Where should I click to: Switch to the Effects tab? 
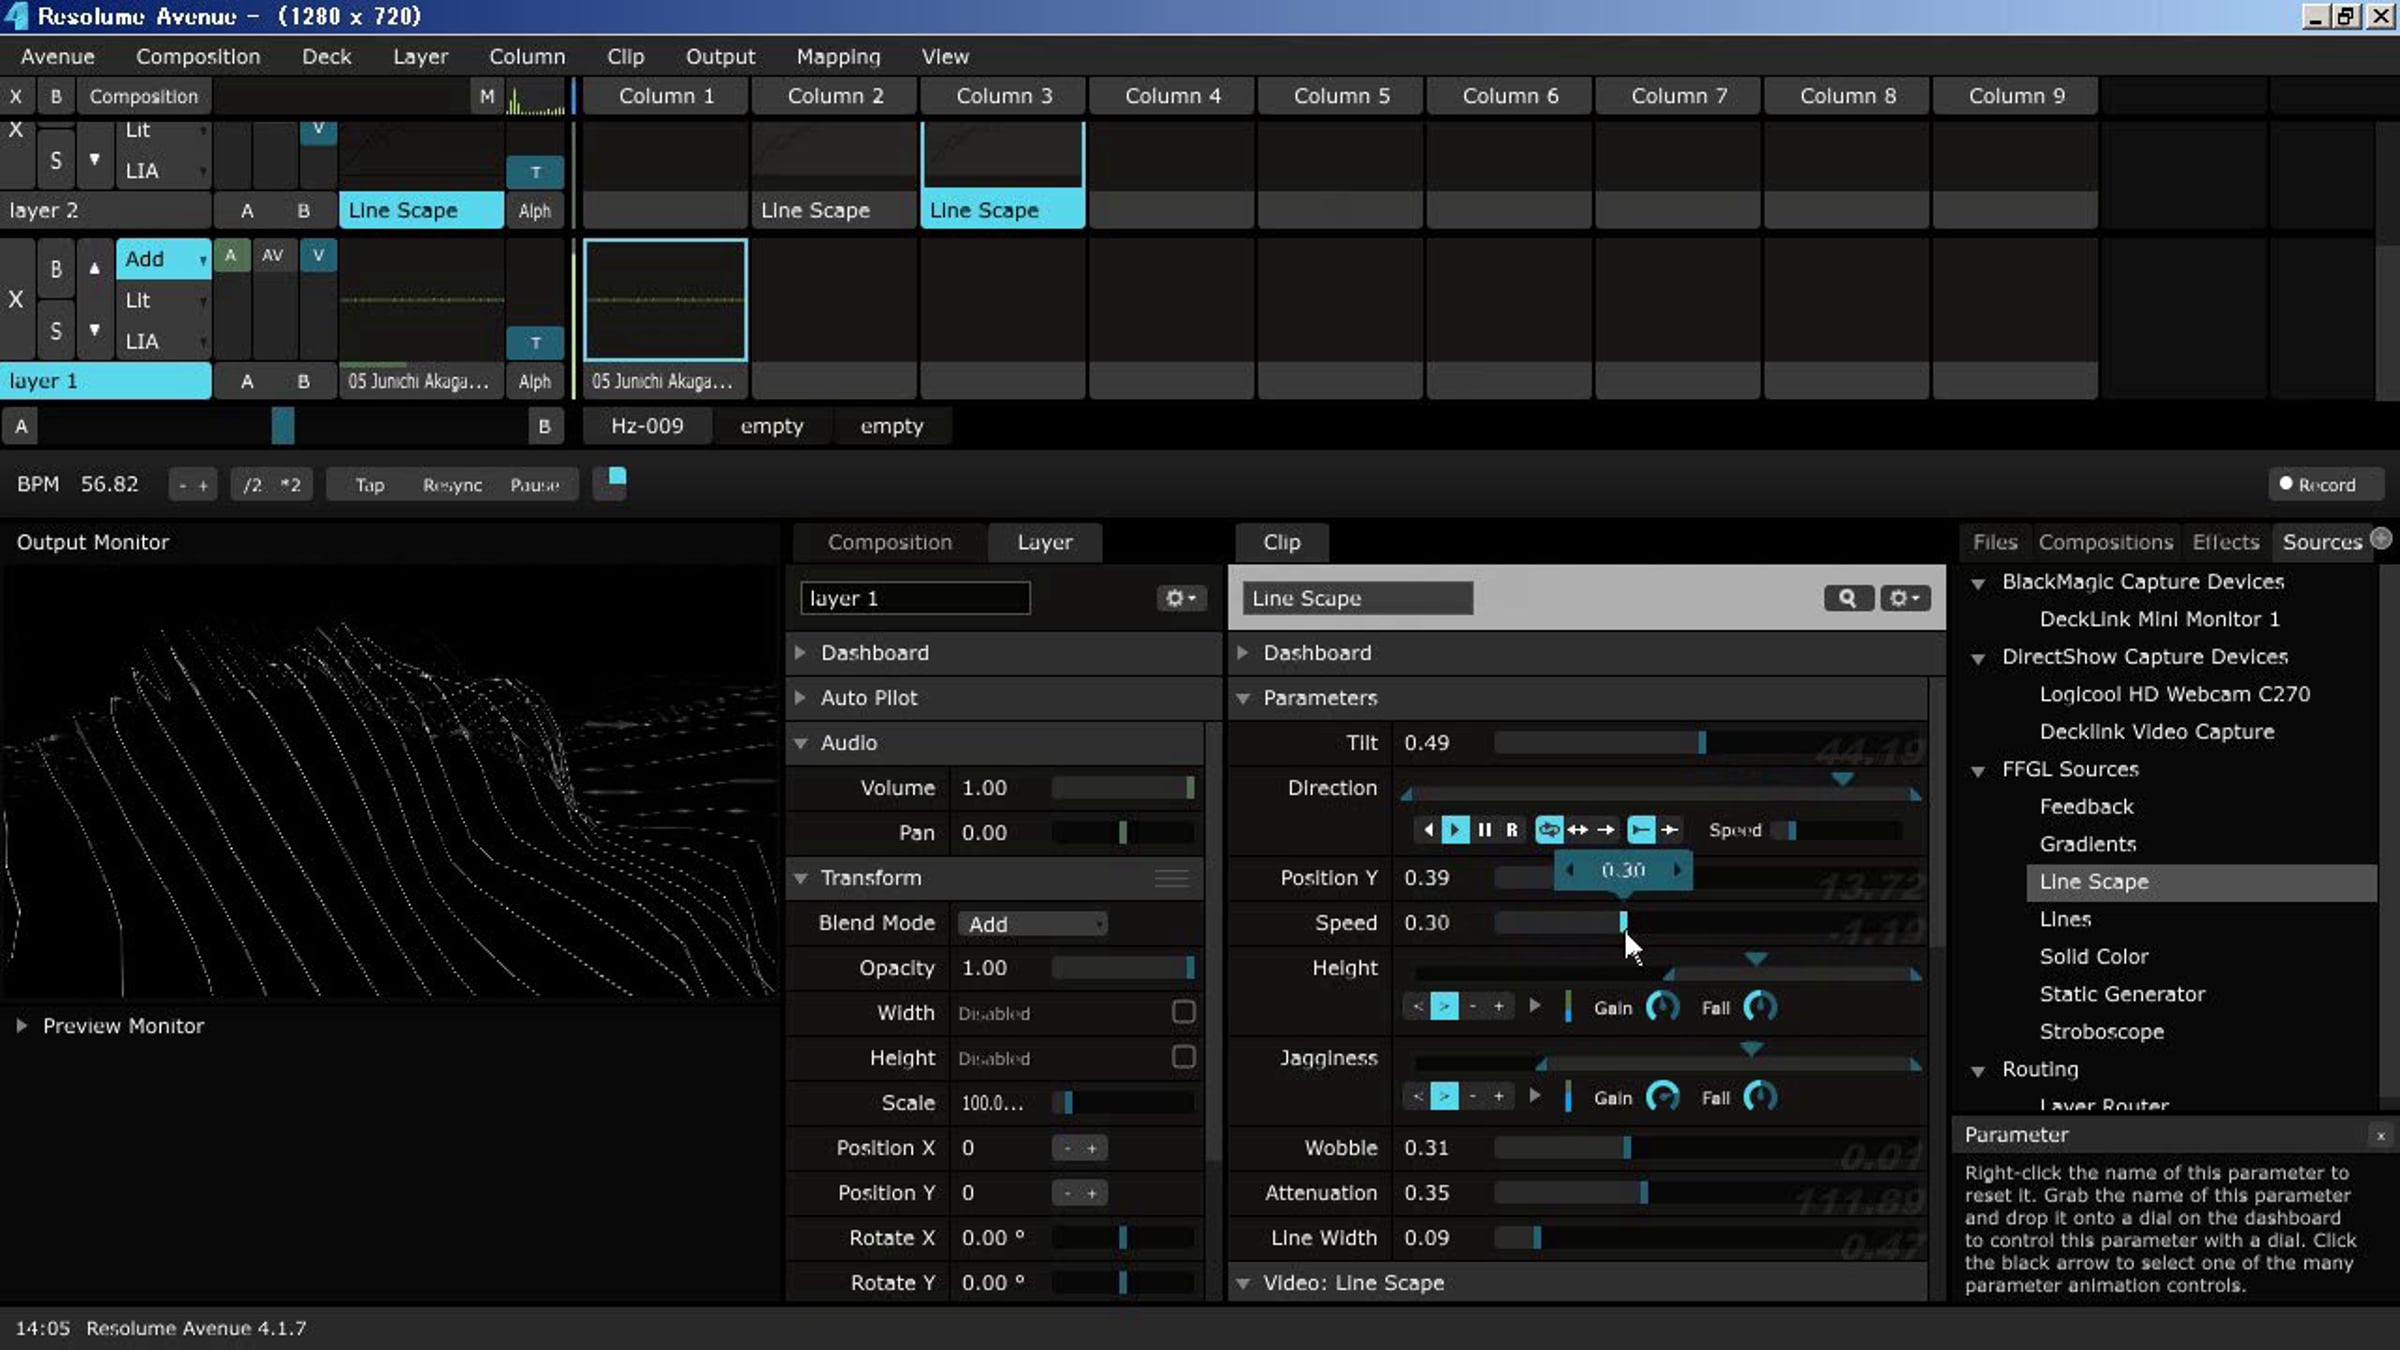[2225, 542]
